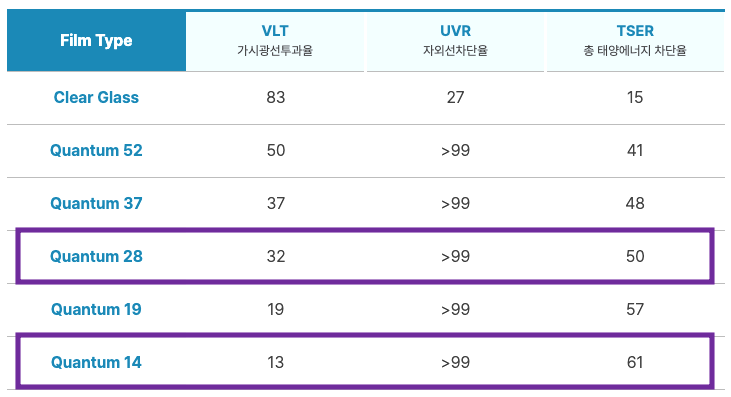The image size is (731, 397).
Task: Click Clear Glass VLT value 83
Action: (x=276, y=97)
